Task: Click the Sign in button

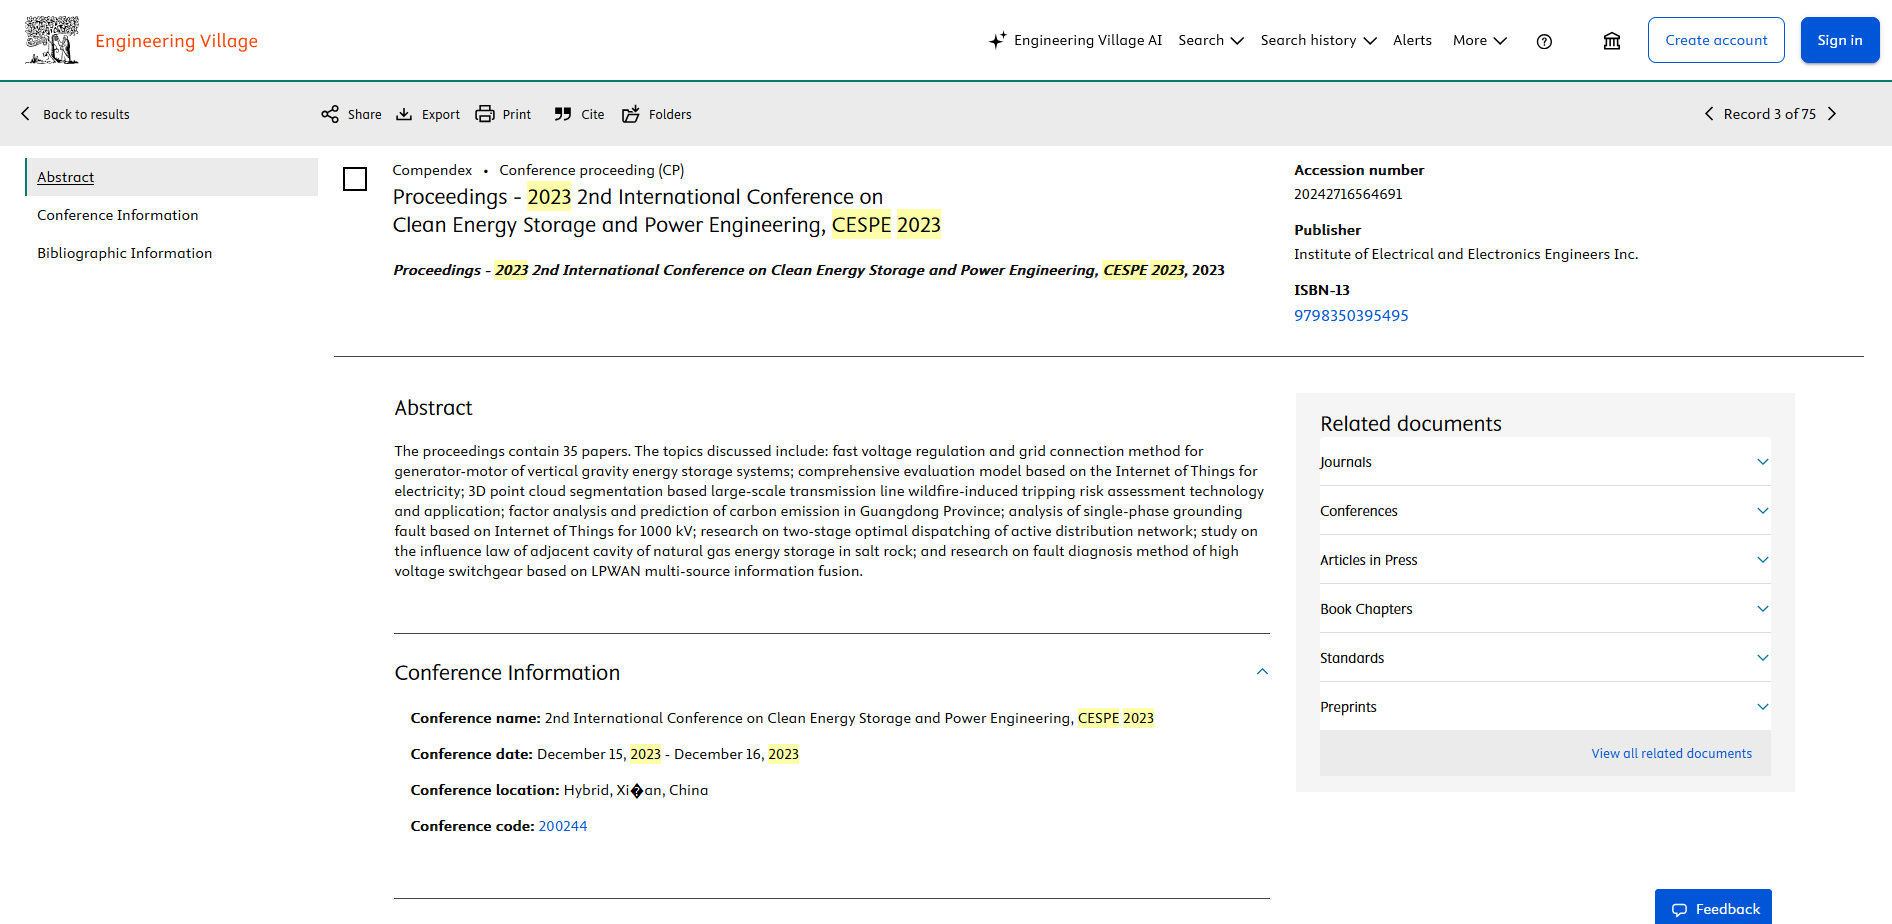Action: (x=1840, y=40)
